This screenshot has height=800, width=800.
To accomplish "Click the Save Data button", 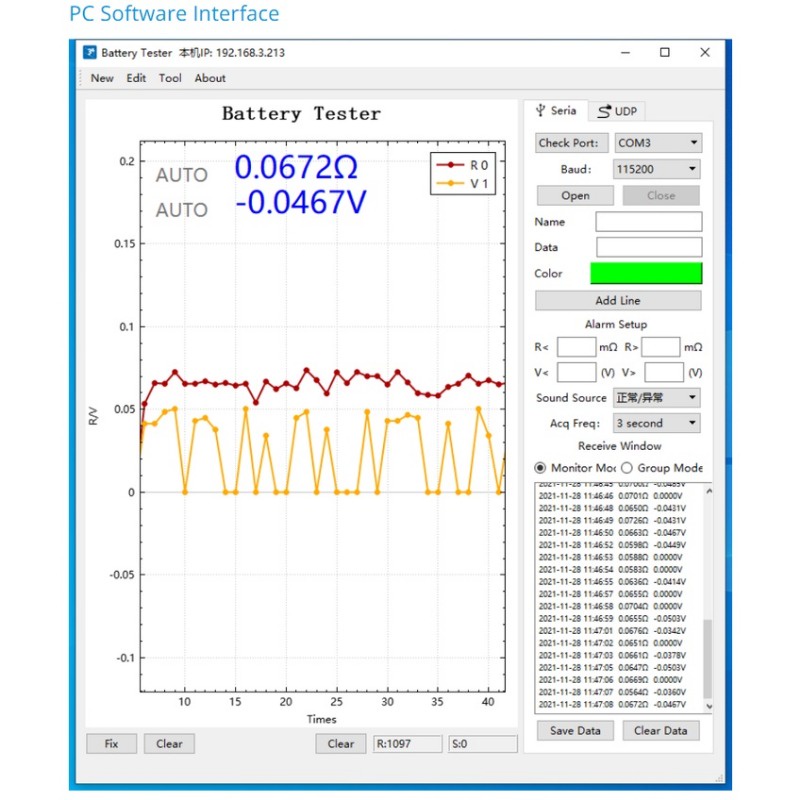I will [x=575, y=731].
